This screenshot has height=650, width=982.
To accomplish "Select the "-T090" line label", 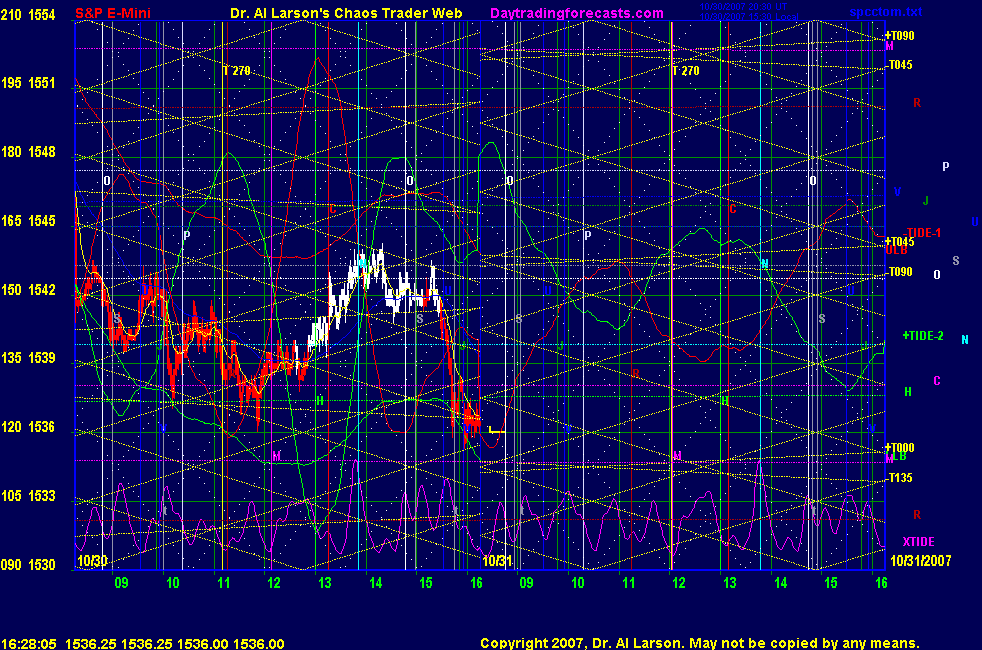I will pyautogui.click(x=900, y=272).
